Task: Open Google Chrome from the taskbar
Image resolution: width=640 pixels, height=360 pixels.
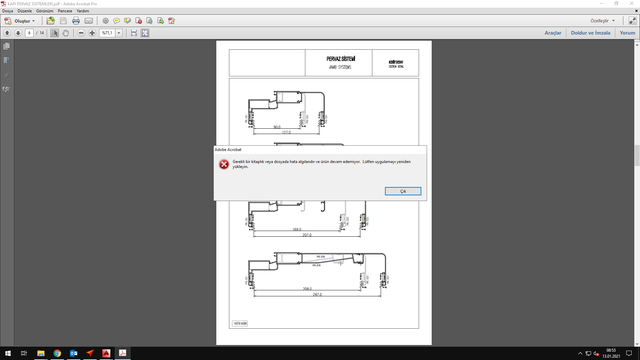Action: coord(57,353)
